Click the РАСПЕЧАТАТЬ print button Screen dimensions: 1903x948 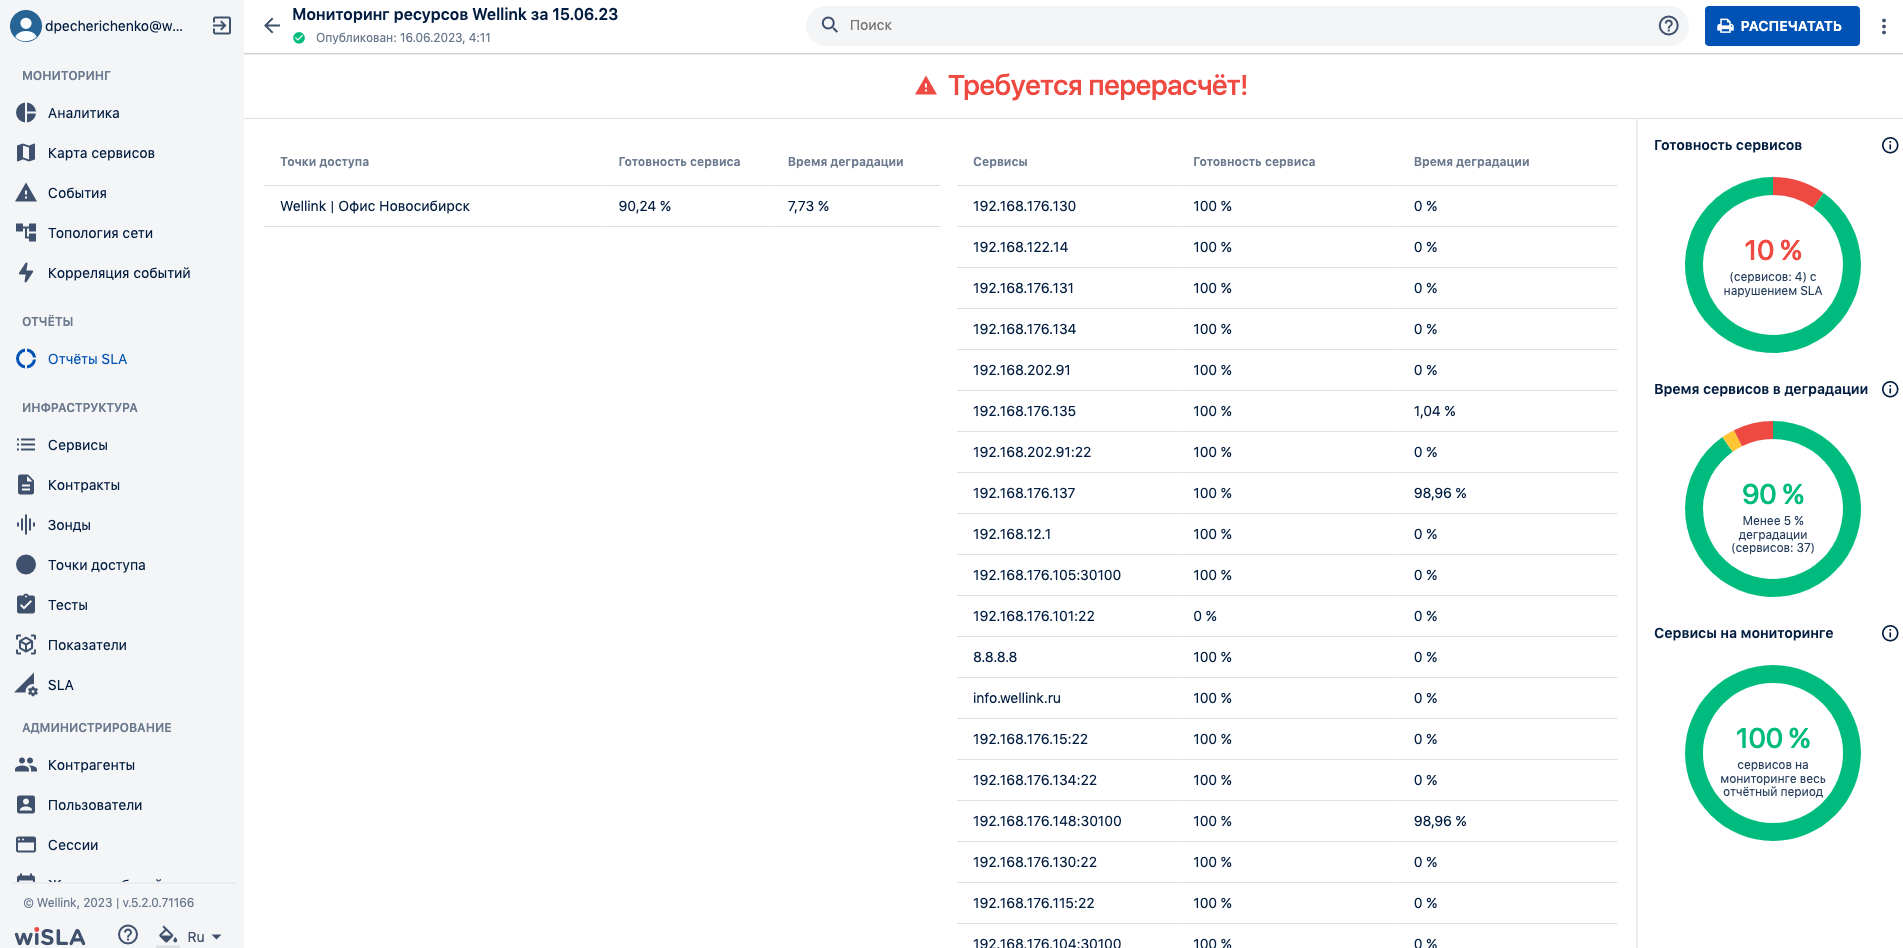[1782, 26]
